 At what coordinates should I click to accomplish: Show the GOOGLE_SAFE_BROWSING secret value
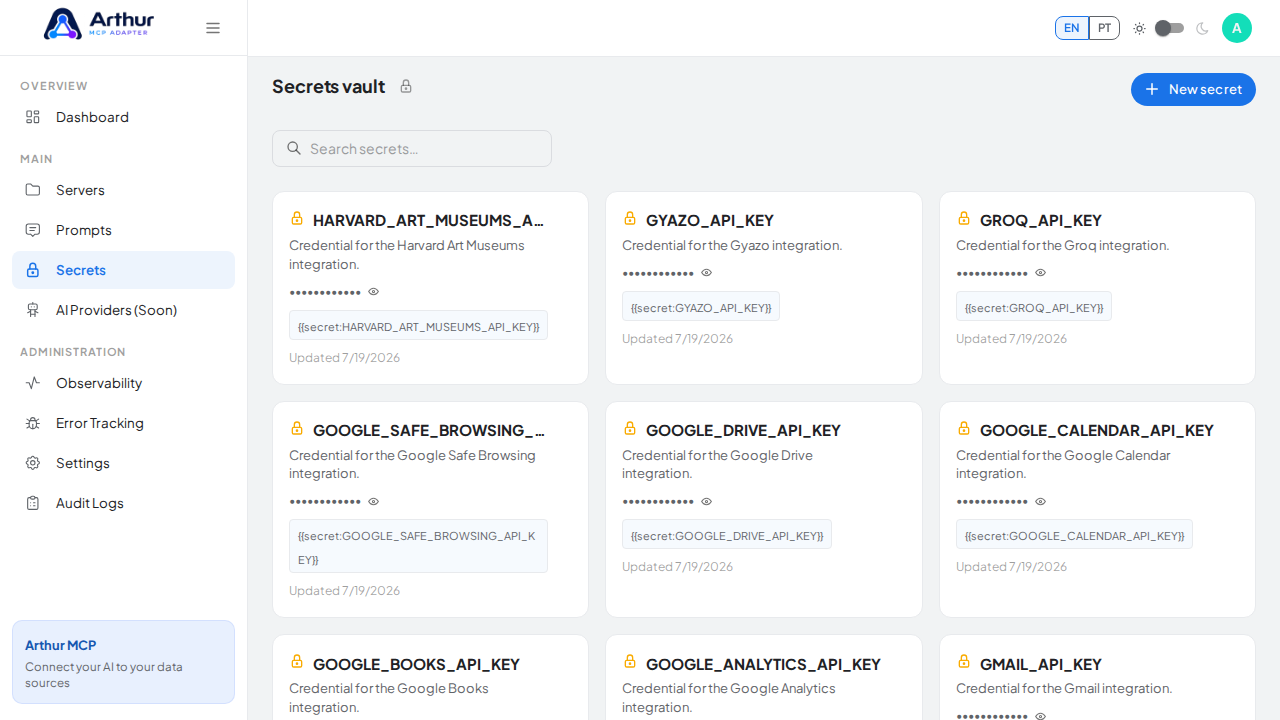(x=374, y=502)
